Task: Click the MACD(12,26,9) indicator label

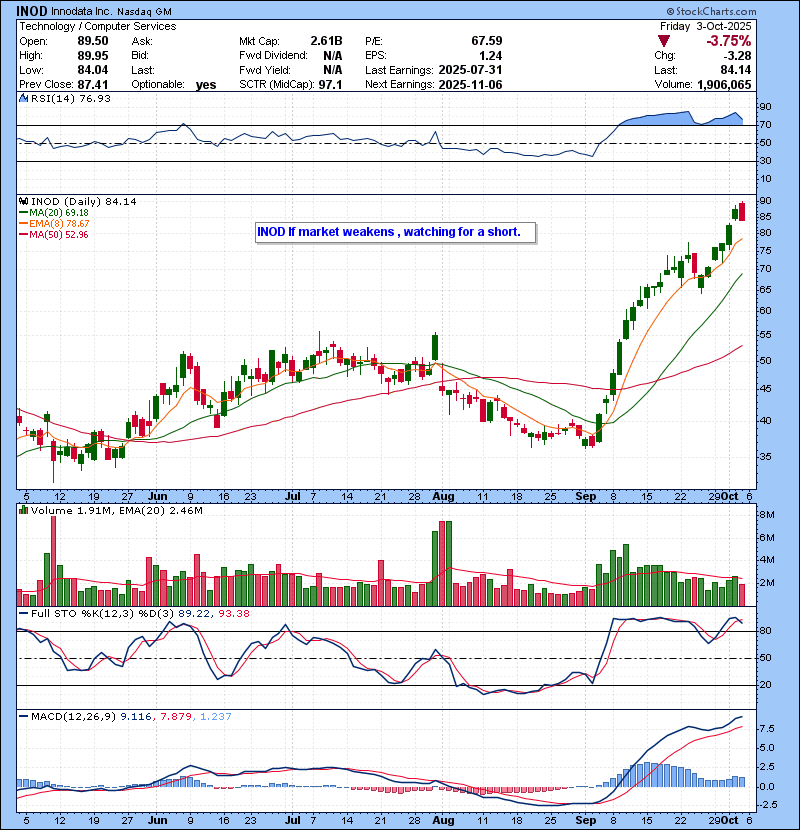Action: tap(73, 717)
